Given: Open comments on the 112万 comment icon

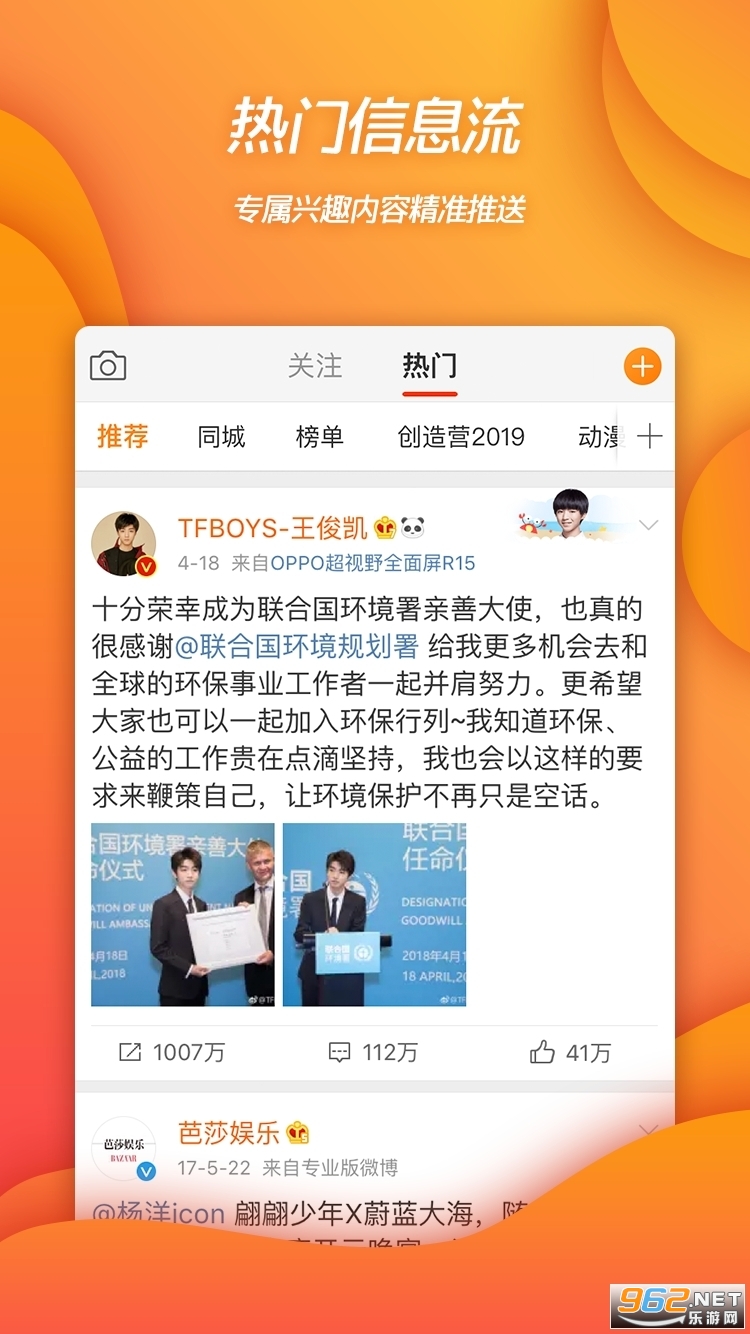Looking at the screenshot, I should point(340,1052).
